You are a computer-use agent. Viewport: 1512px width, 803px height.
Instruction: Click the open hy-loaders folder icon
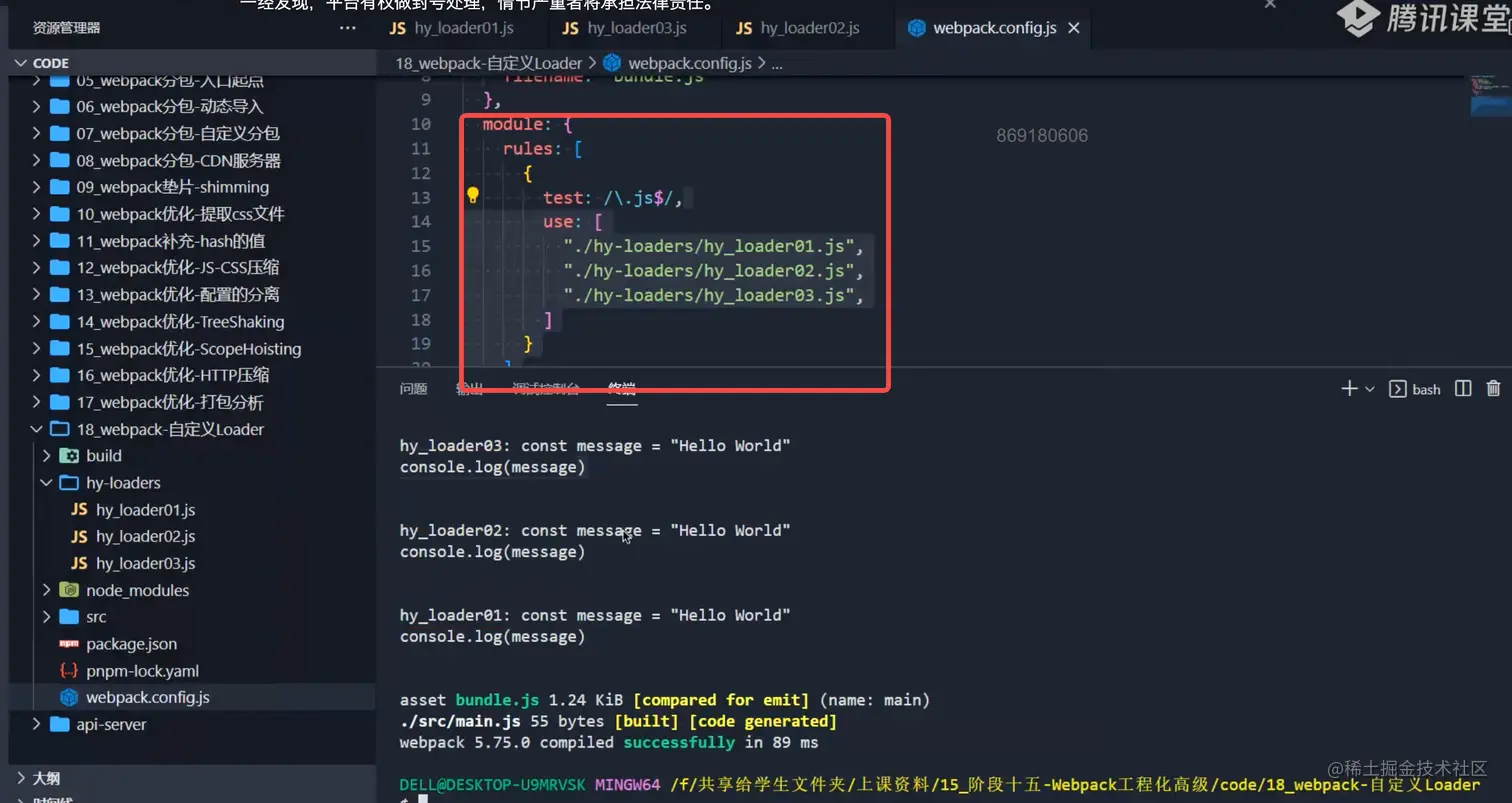click(69, 483)
